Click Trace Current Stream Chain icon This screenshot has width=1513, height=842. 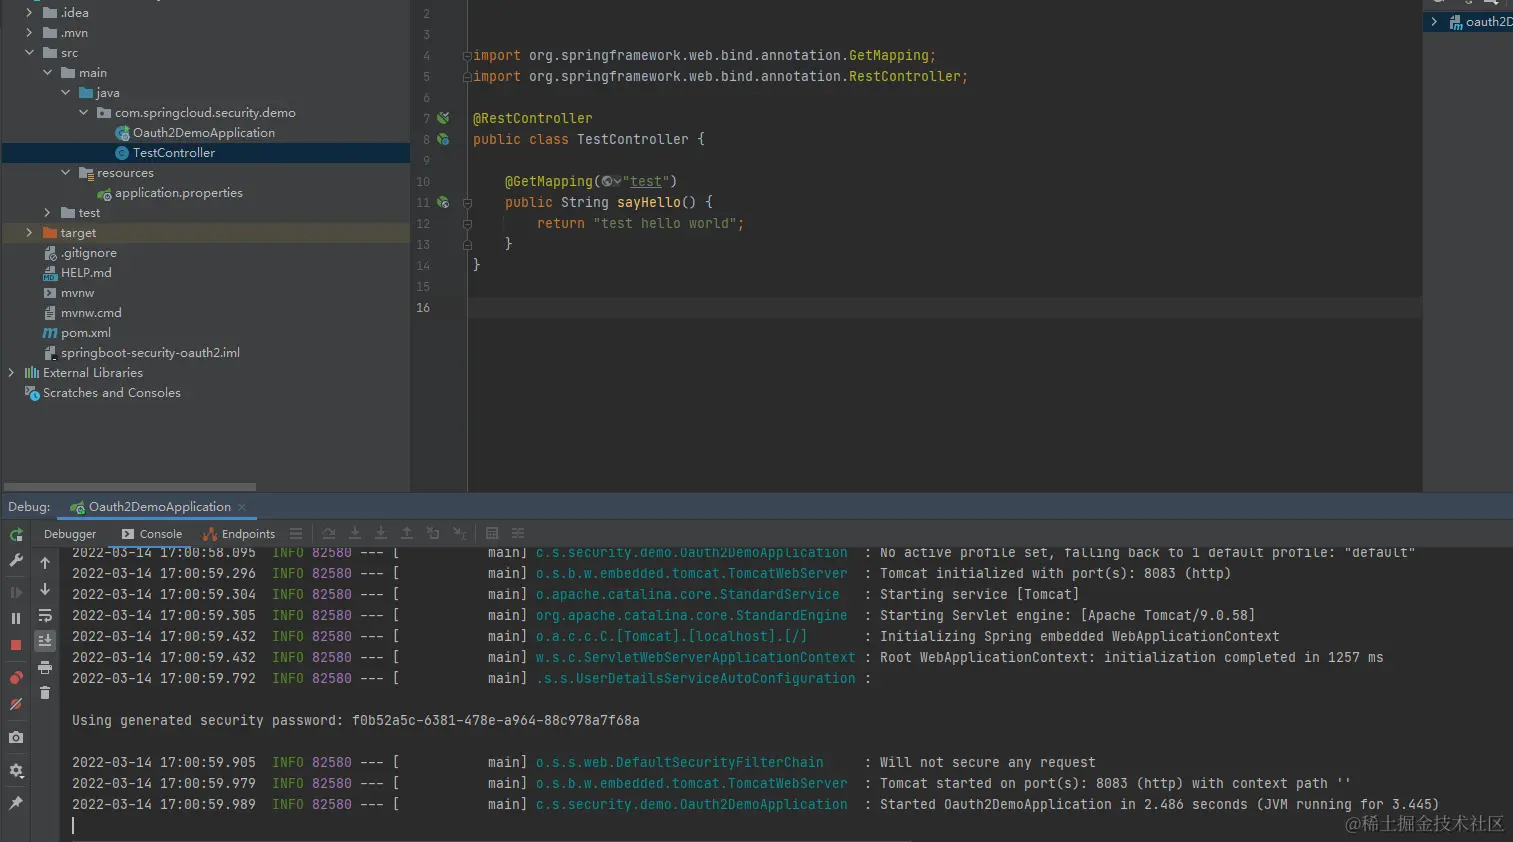(518, 534)
